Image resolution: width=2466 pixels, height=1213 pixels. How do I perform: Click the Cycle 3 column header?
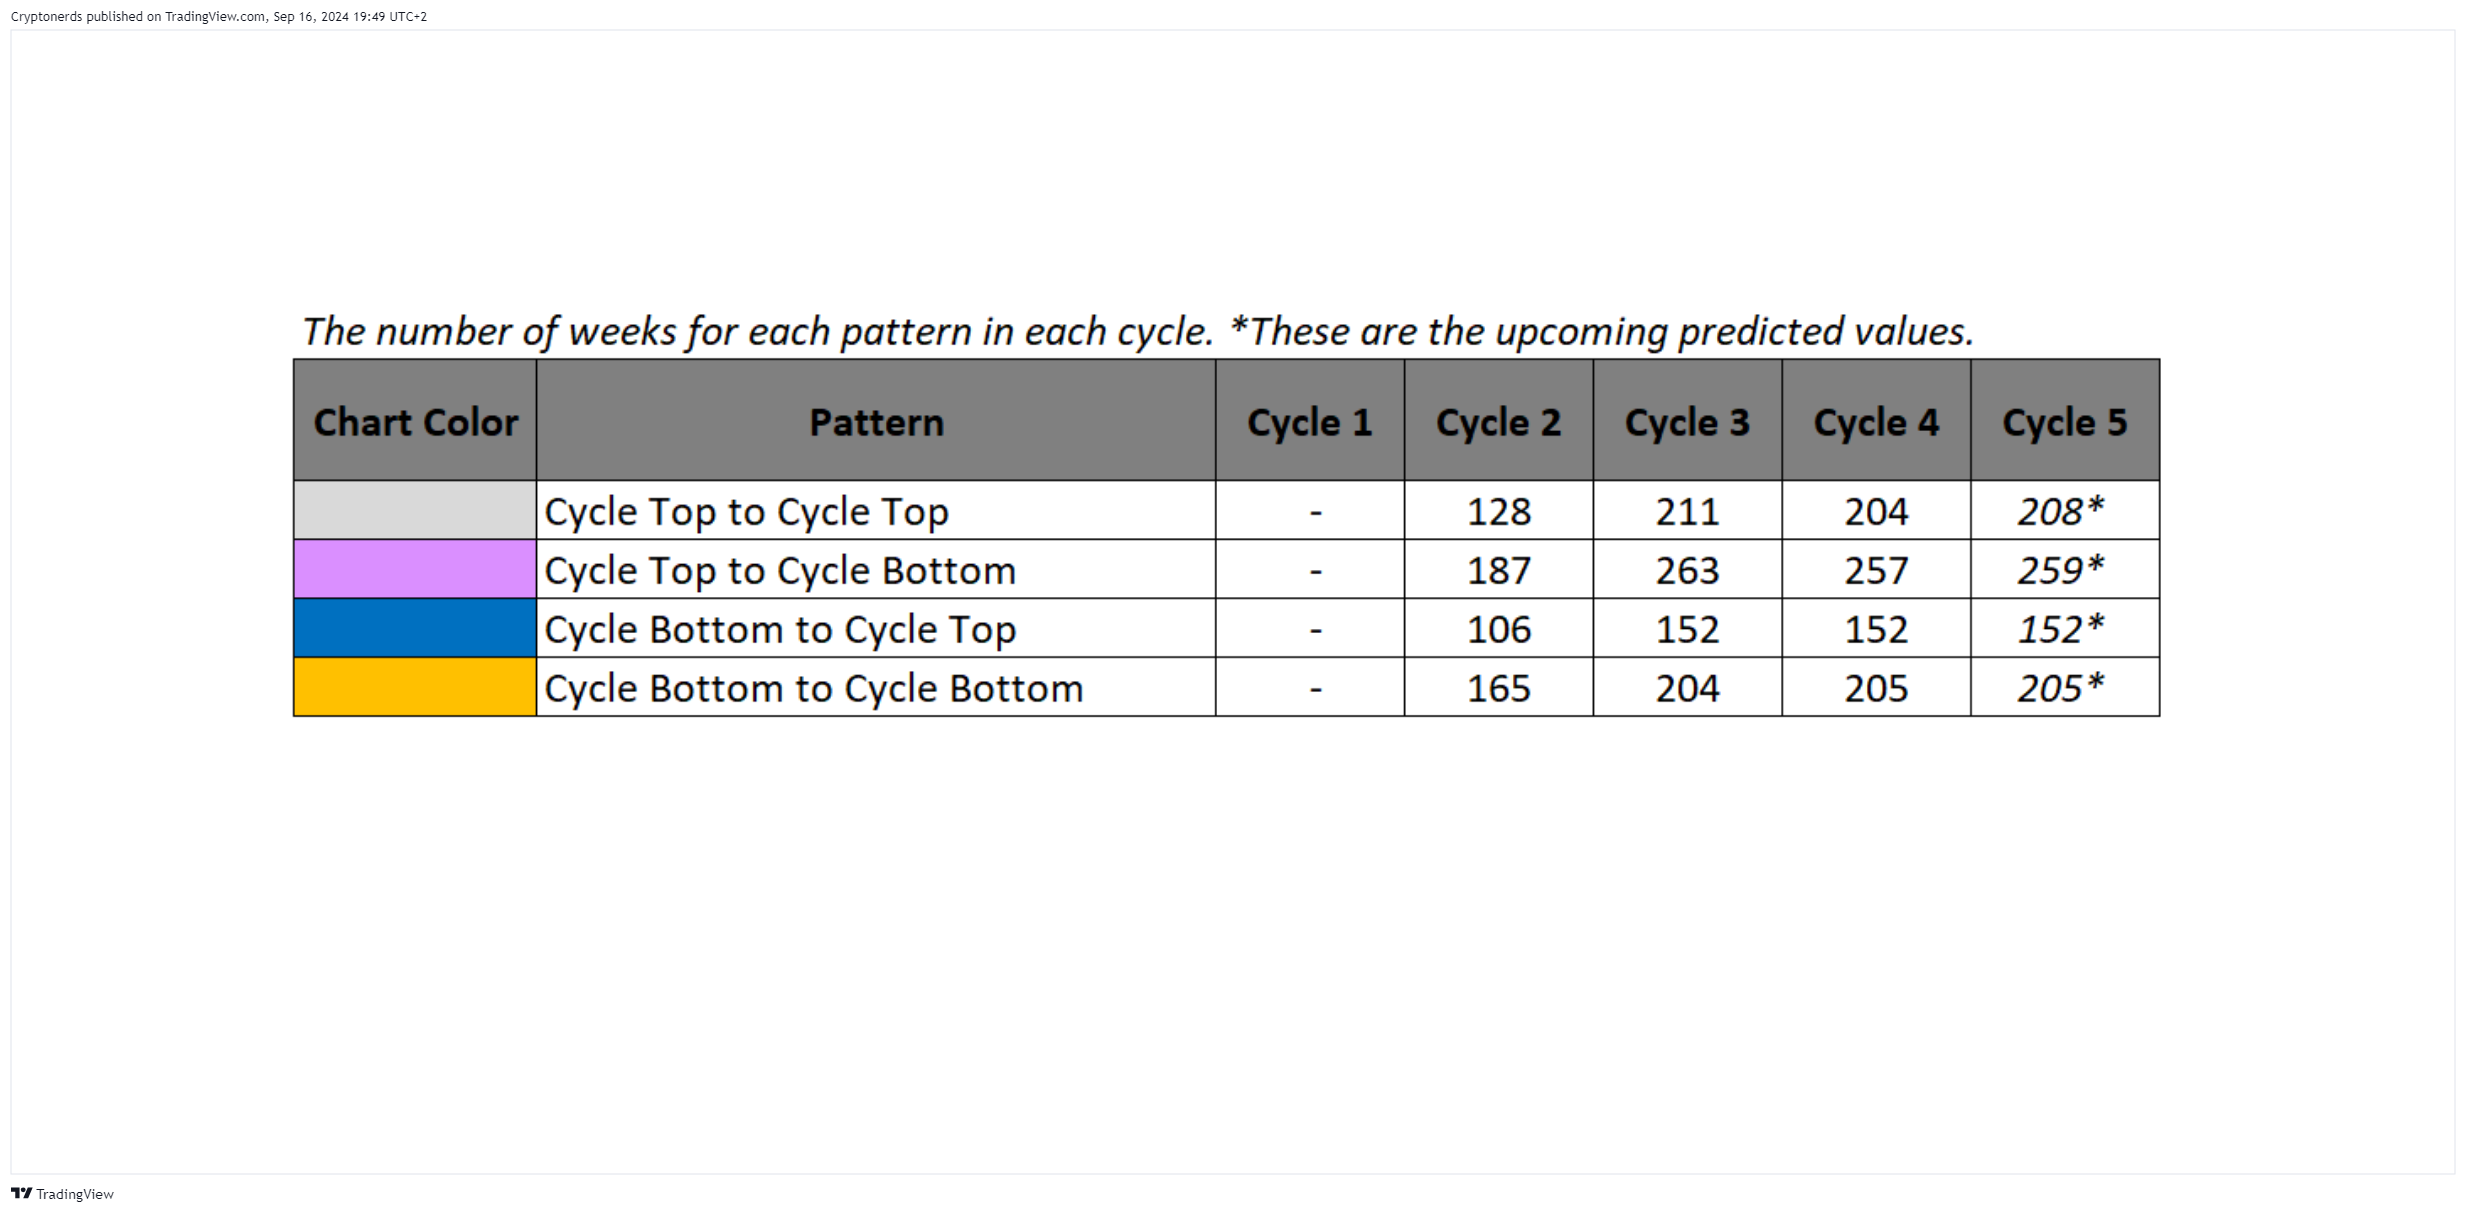pyautogui.click(x=1688, y=421)
